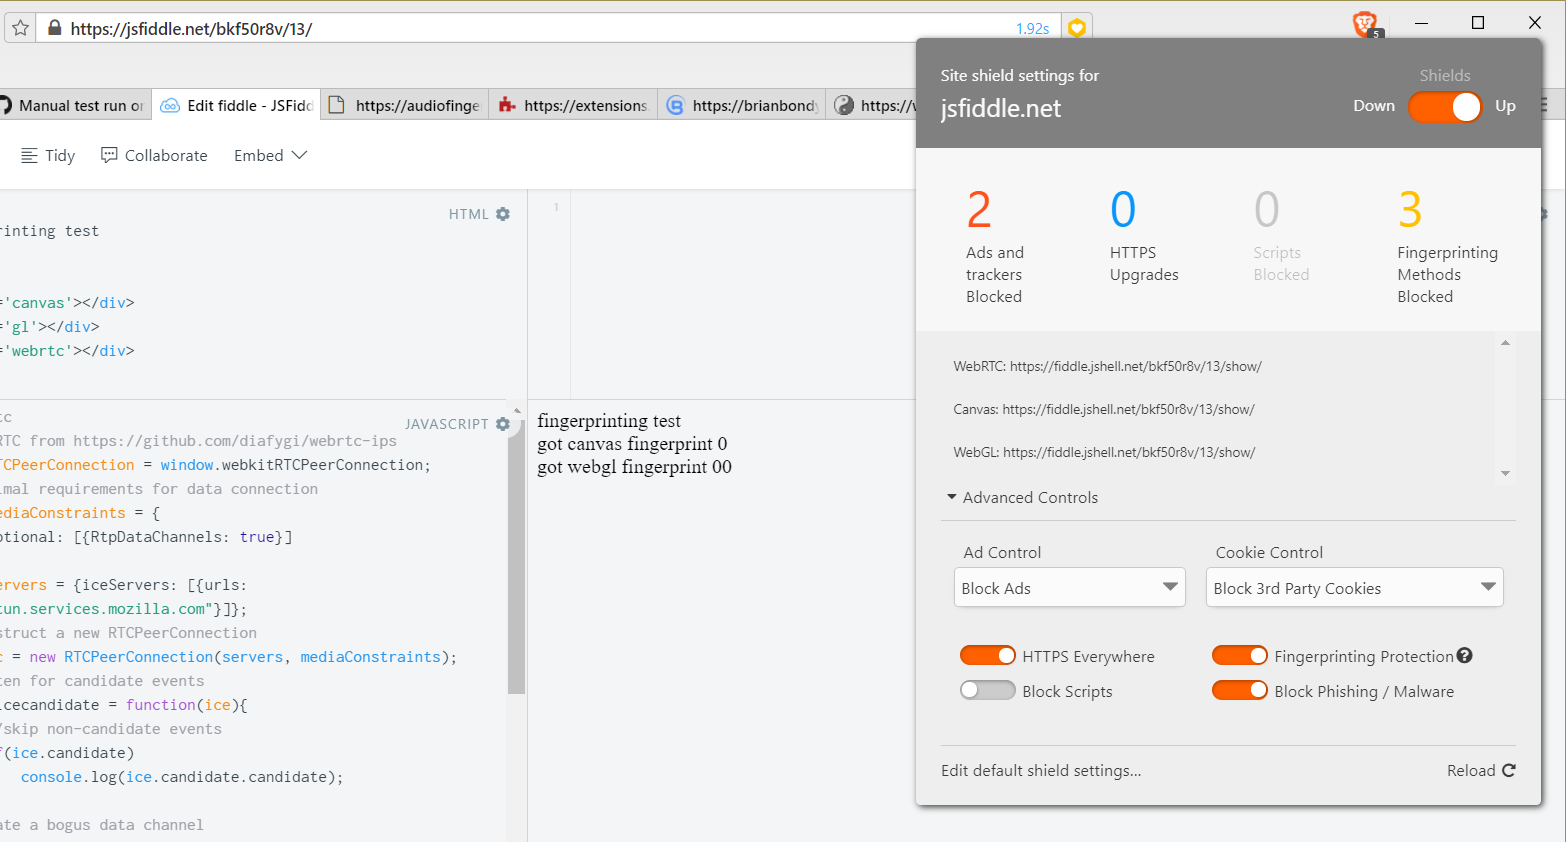Turn off Fingerprinting Protection toggle
Screen dimensions: 1566x842
pyautogui.click(x=1240, y=655)
